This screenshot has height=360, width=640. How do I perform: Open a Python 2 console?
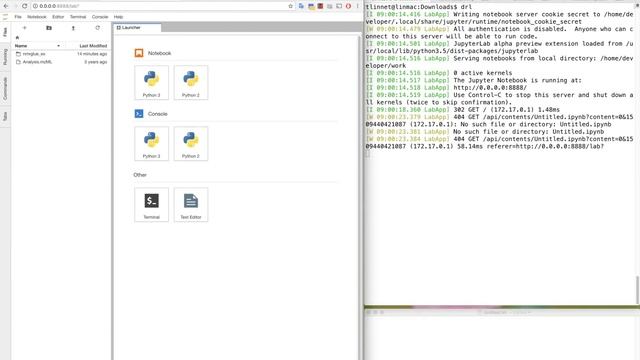[x=191, y=144]
